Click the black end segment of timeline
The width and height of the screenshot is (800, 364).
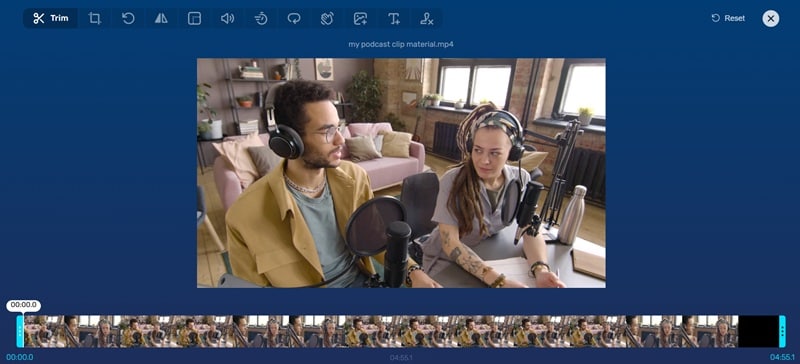click(x=758, y=331)
